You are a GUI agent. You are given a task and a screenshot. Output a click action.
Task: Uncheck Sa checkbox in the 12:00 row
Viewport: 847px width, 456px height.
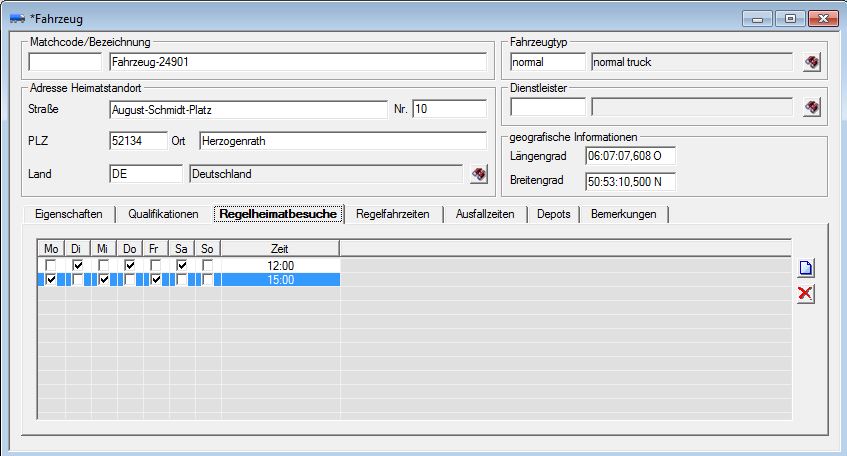(181, 265)
